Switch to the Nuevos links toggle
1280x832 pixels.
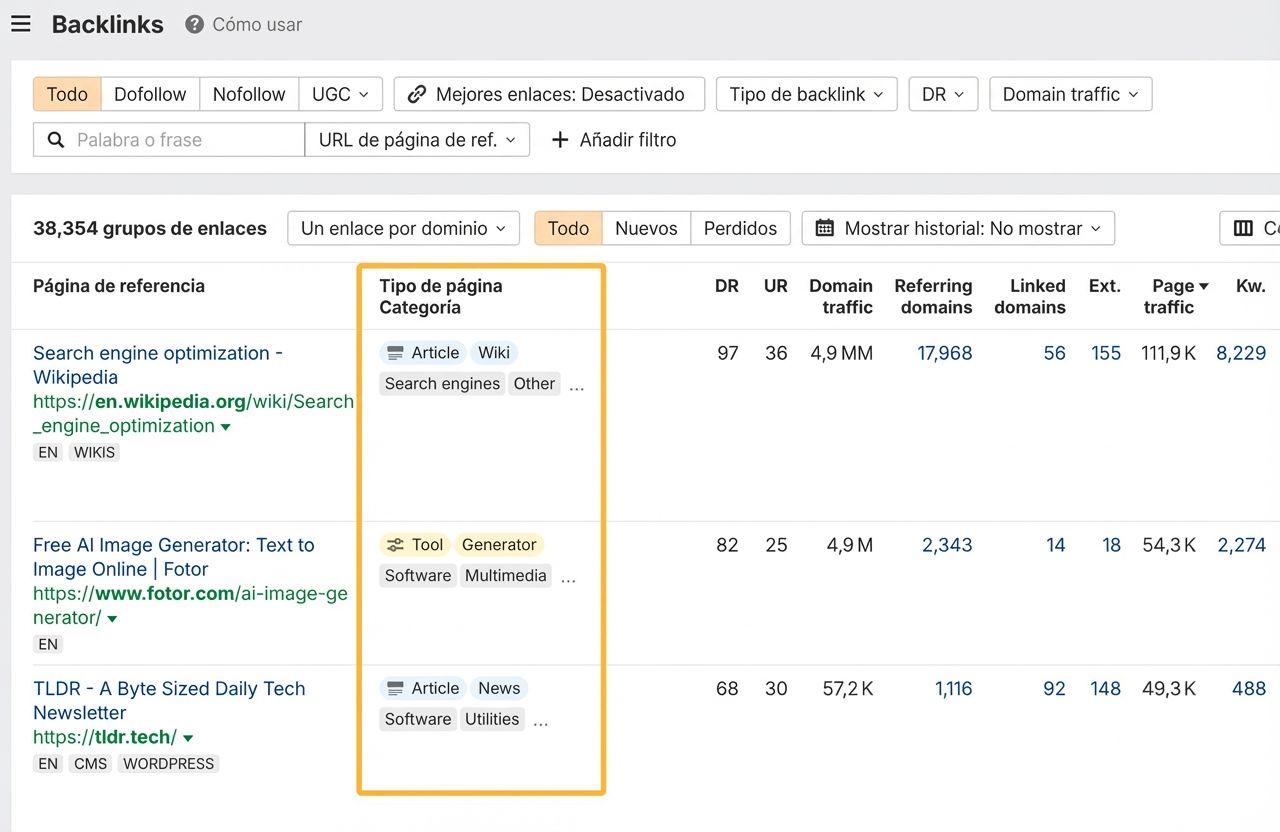pos(646,228)
